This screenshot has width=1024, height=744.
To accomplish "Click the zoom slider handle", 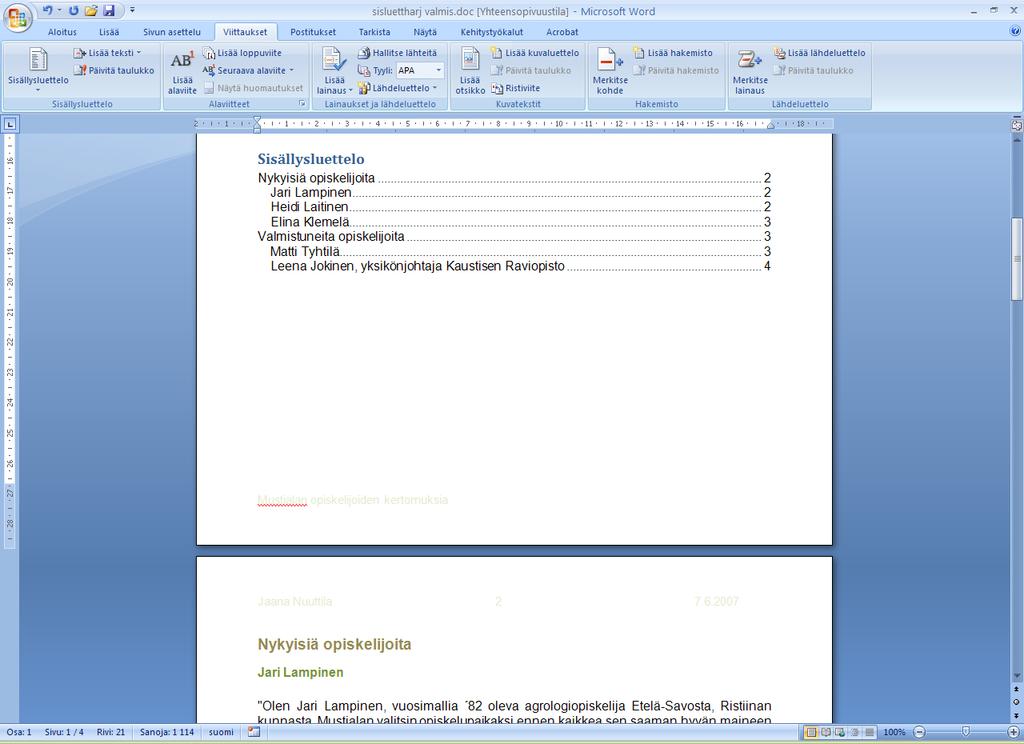I will 966,732.
